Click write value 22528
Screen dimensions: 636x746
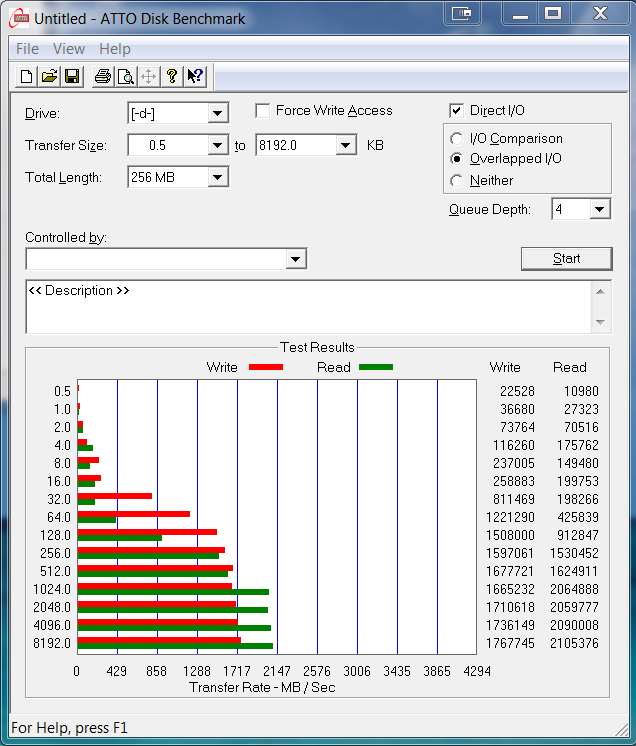(x=517, y=391)
